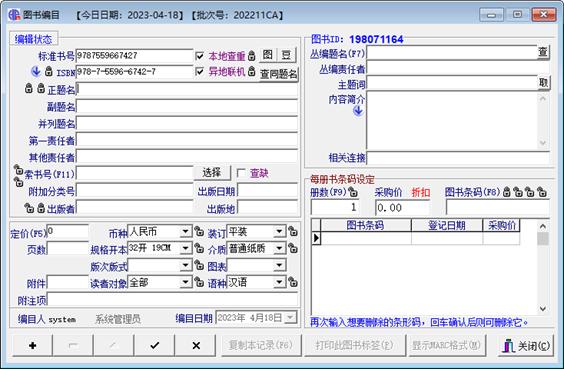The width and height of the screenshot is (564, 369).
Task: Toggle the open lock above 附加分类号 label
Action: pos(18,182)
